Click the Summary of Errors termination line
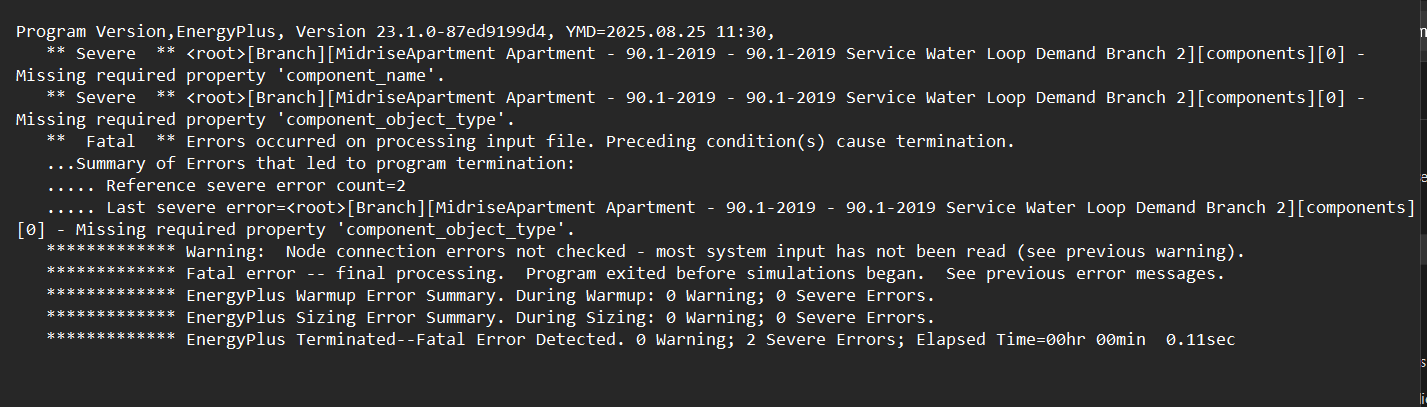This screenshot has width=1427, height=407. point(311,164)
